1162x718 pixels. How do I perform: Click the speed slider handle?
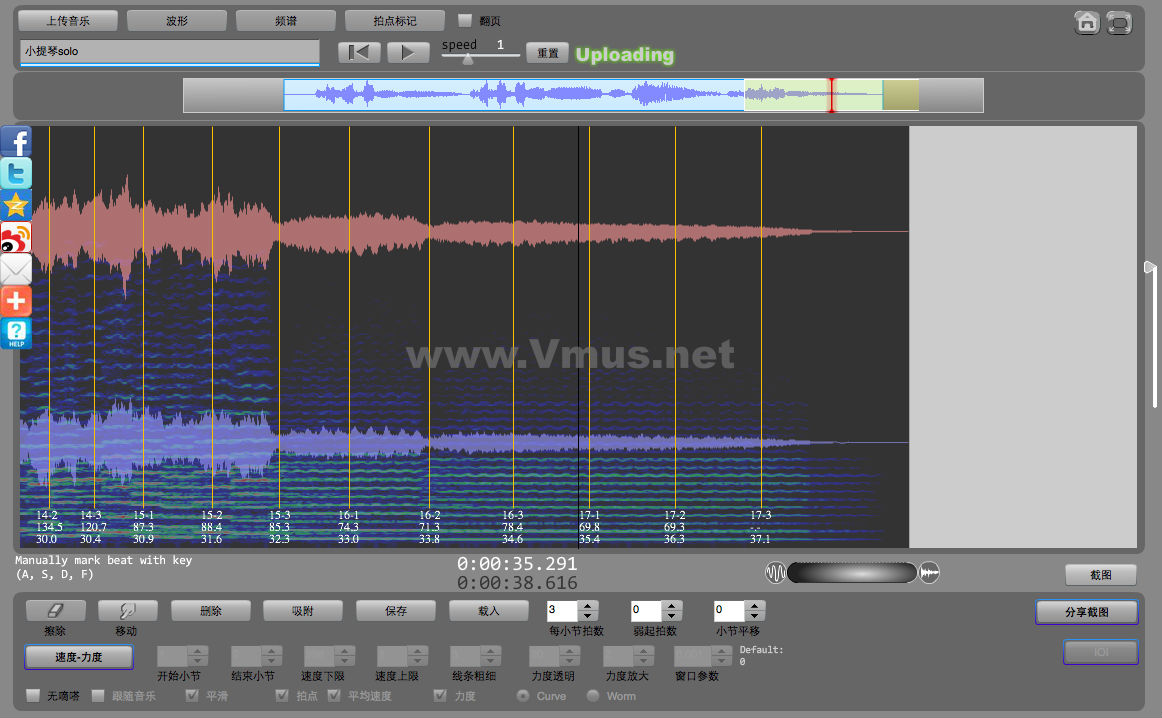coord(467,58)
